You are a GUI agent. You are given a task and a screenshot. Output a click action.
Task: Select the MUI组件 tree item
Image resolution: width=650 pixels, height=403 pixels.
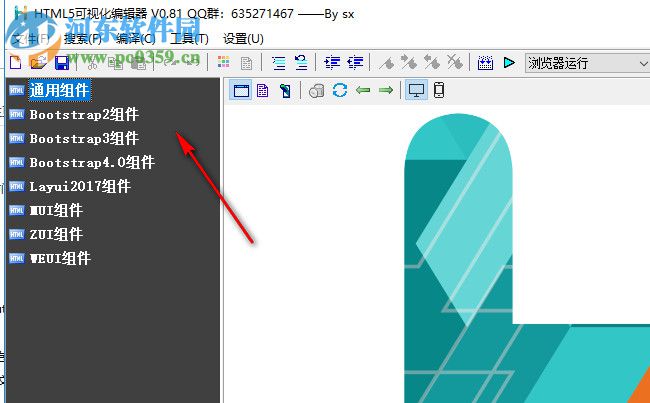pyautogui.click(x=56, y=211)
